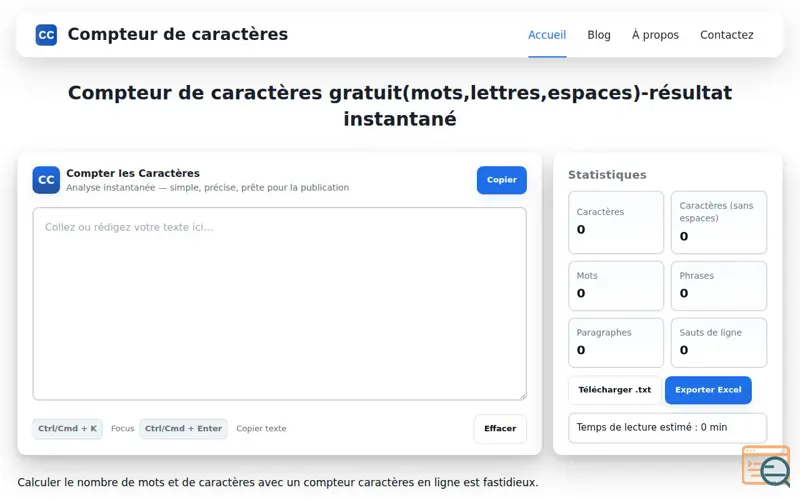The height and width of the screenshot is (500, 800).
Task: Click the CC icon beside Compter les Caractères
Action: pyautogui.click(x=46, y=180)
